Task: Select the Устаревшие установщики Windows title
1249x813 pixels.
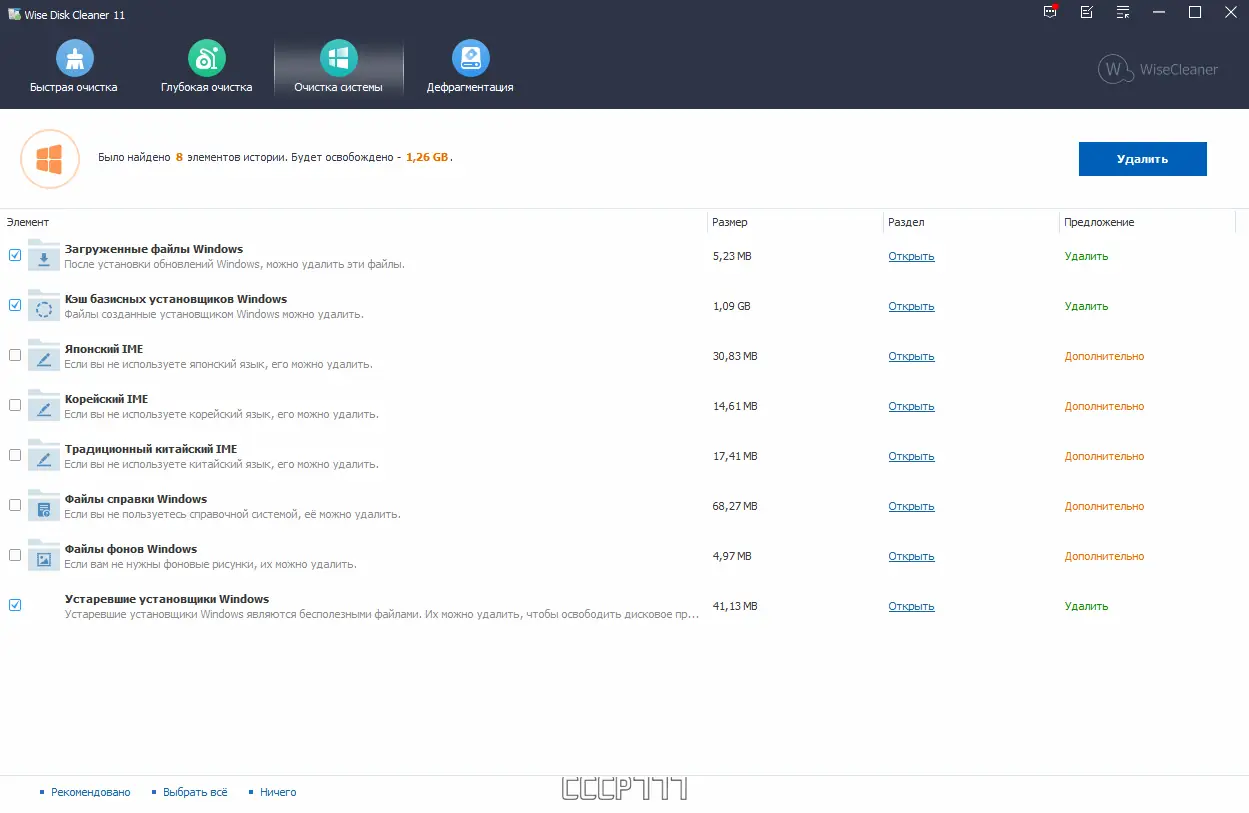Action: (x=167, y=599)
